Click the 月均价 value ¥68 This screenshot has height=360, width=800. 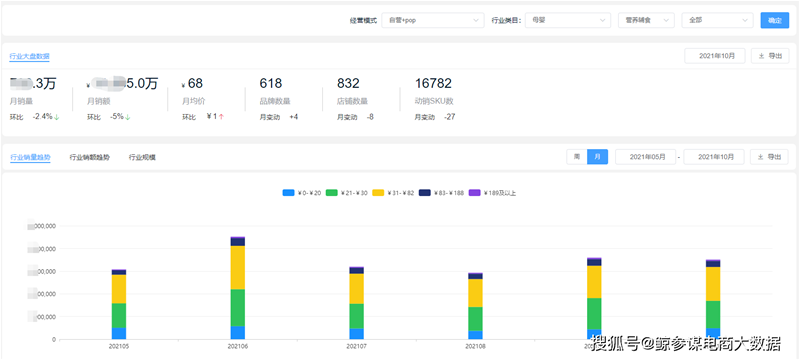click(192, 84)
